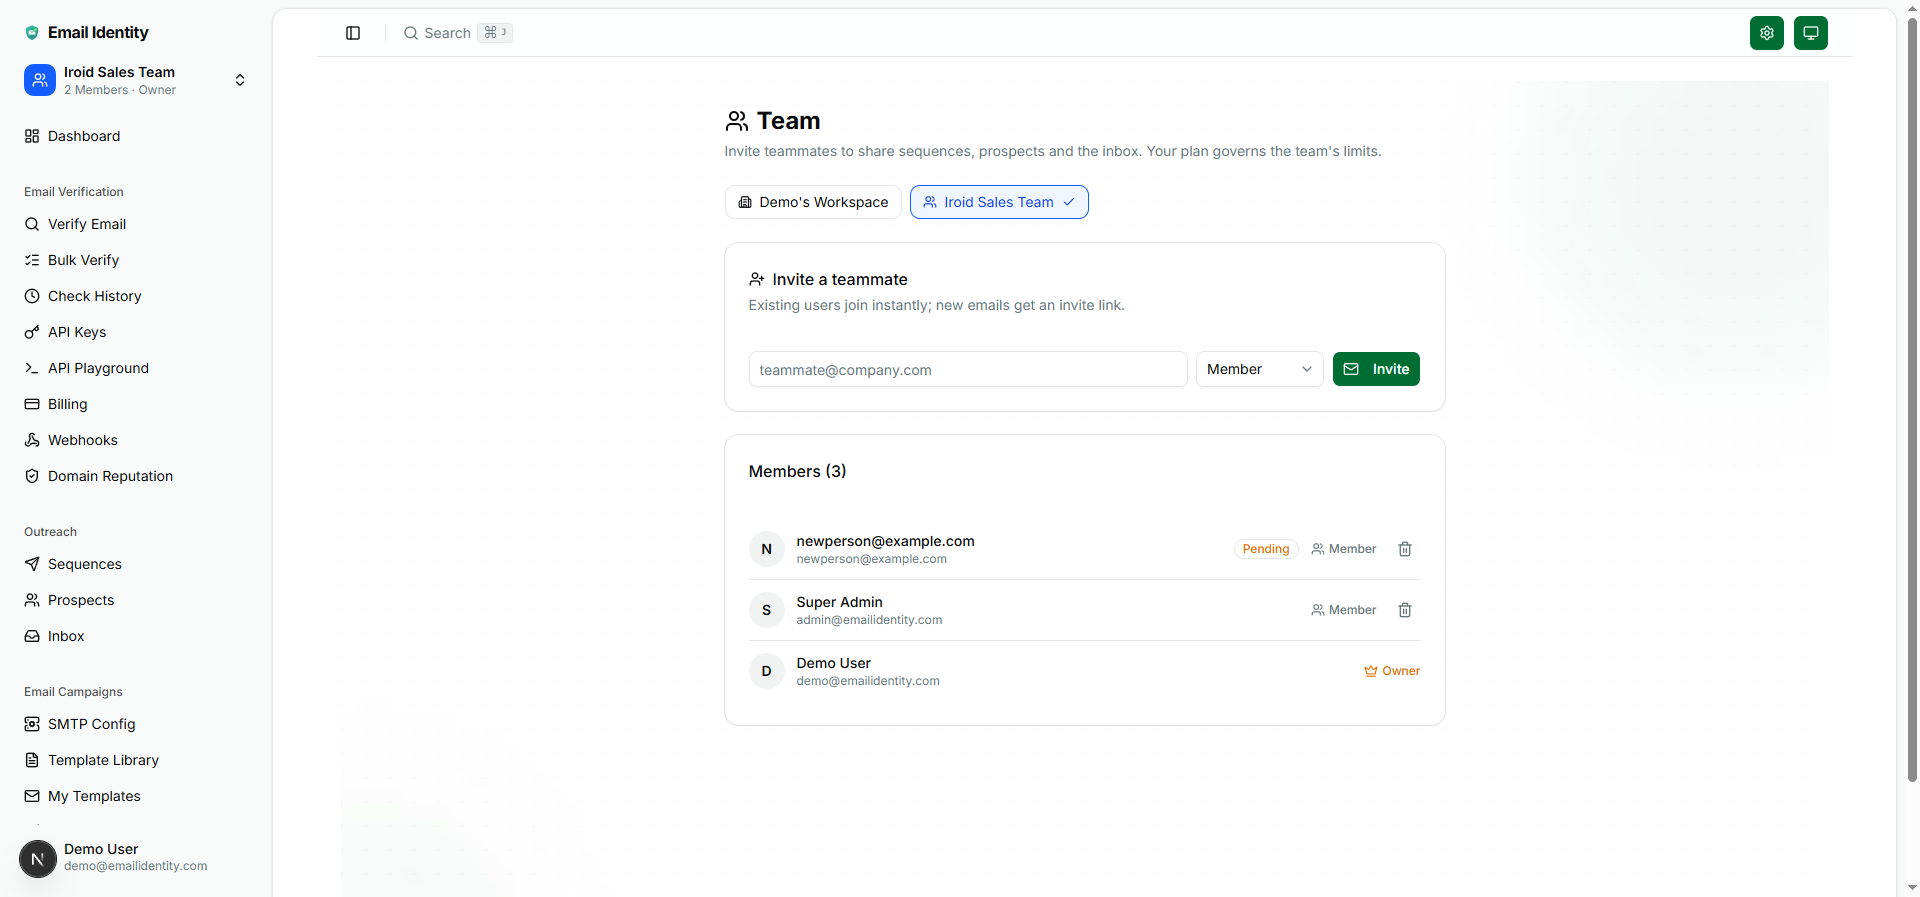The image size is (1920, 897).
Task: Click the SMTP Config icon
Action: tap(32, 724)
